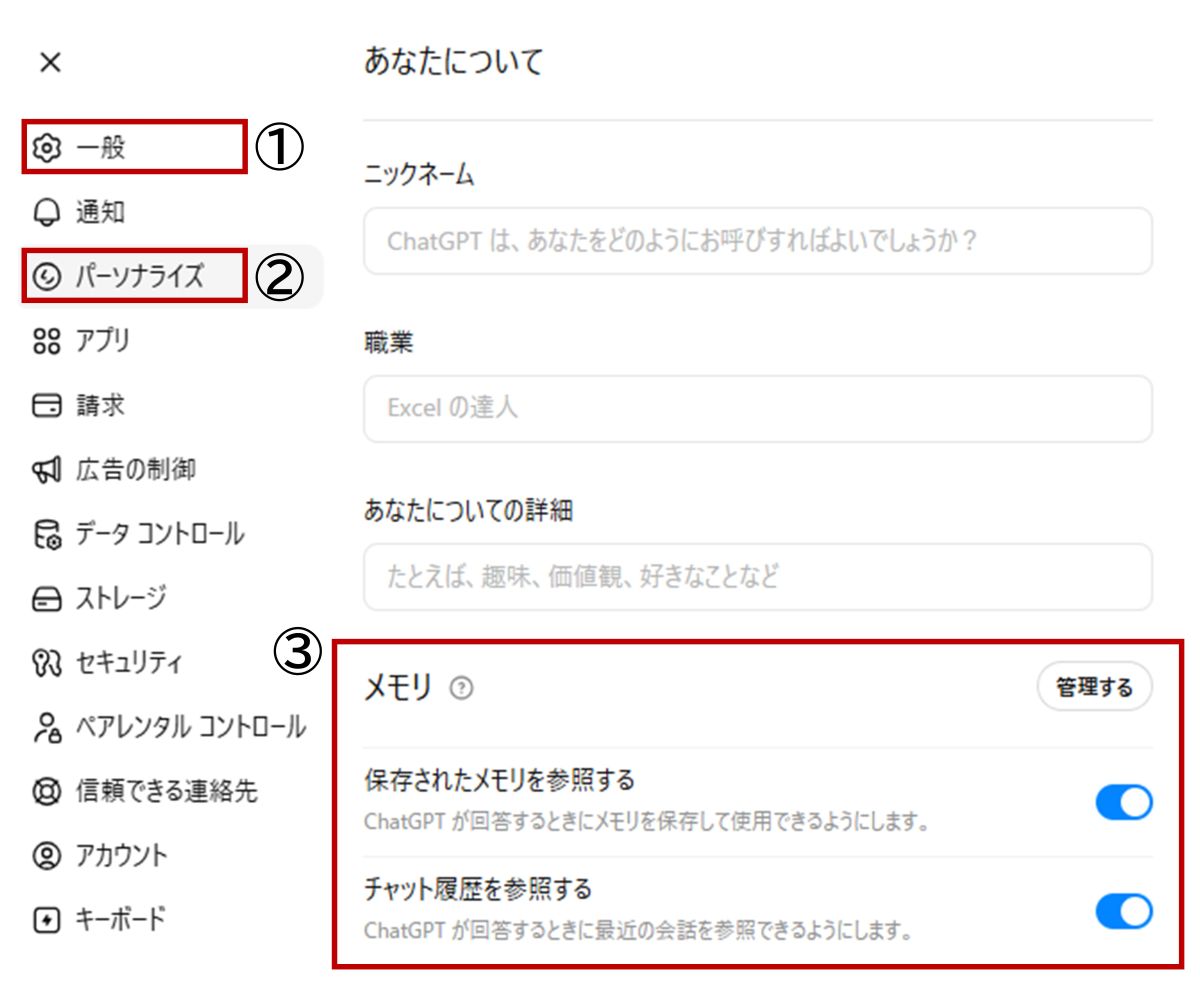
Task: Click the profile icon beside アカウント
Action: pyautogui.click(x=46, y=856)
